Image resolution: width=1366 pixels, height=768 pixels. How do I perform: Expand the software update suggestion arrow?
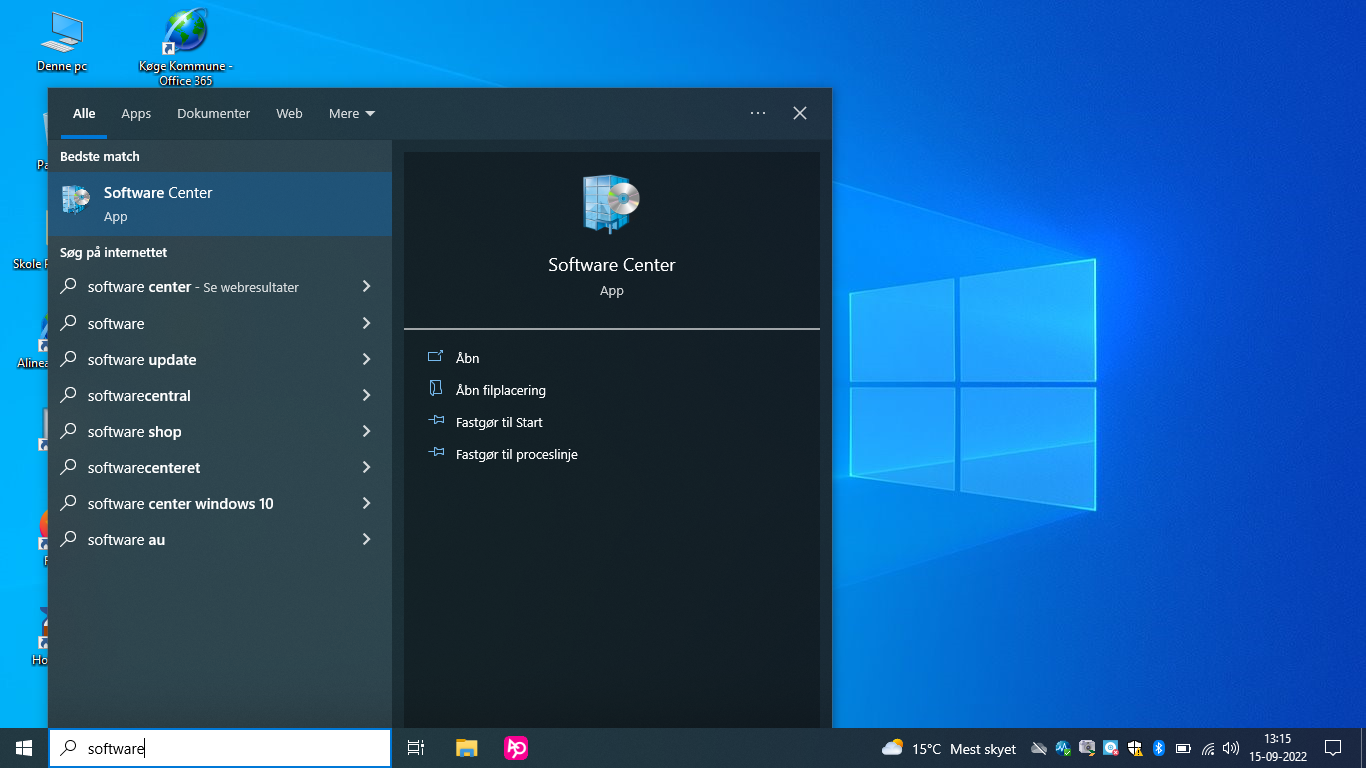366,360
